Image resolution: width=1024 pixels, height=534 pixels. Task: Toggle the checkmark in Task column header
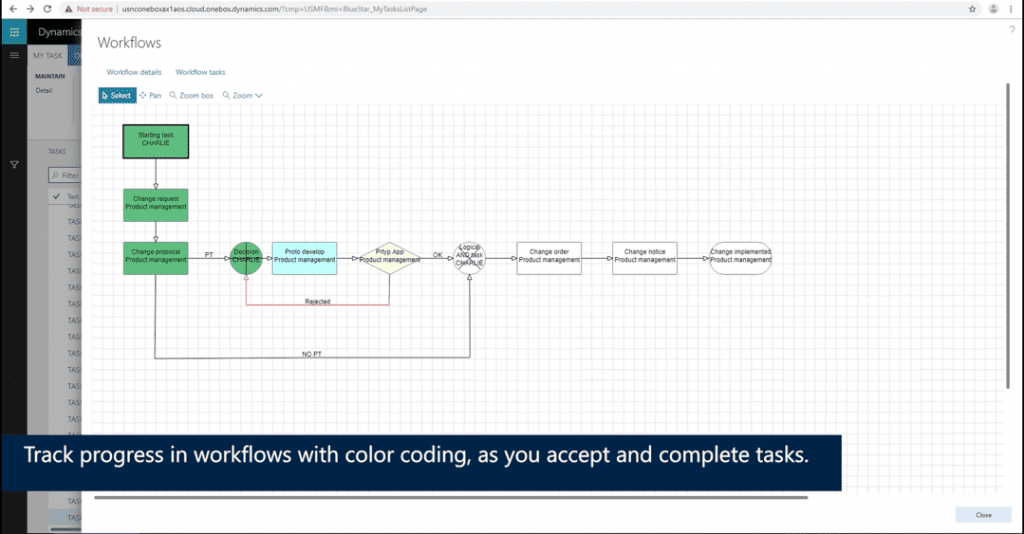(x=57, y=197)
